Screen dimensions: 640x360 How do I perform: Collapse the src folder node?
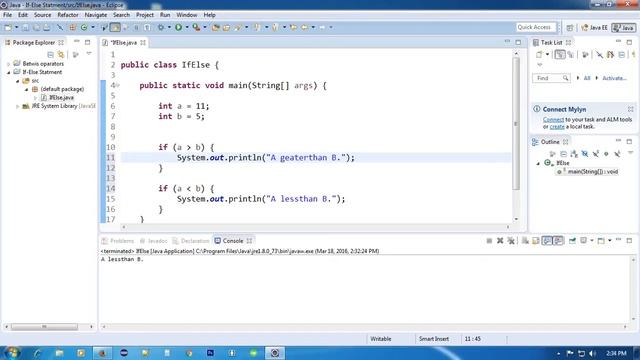18,81
